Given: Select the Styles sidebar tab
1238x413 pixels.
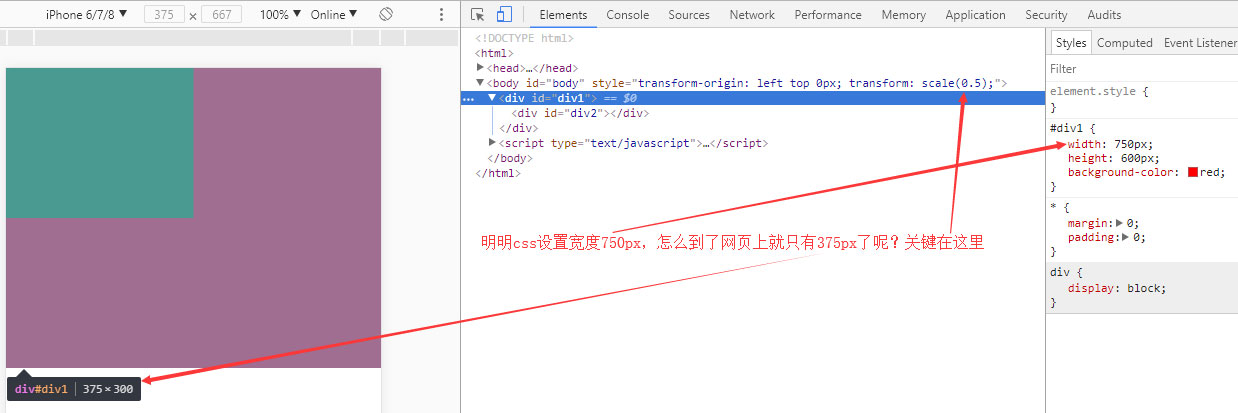Looking at the screenshot, I should pos(1070,43).
